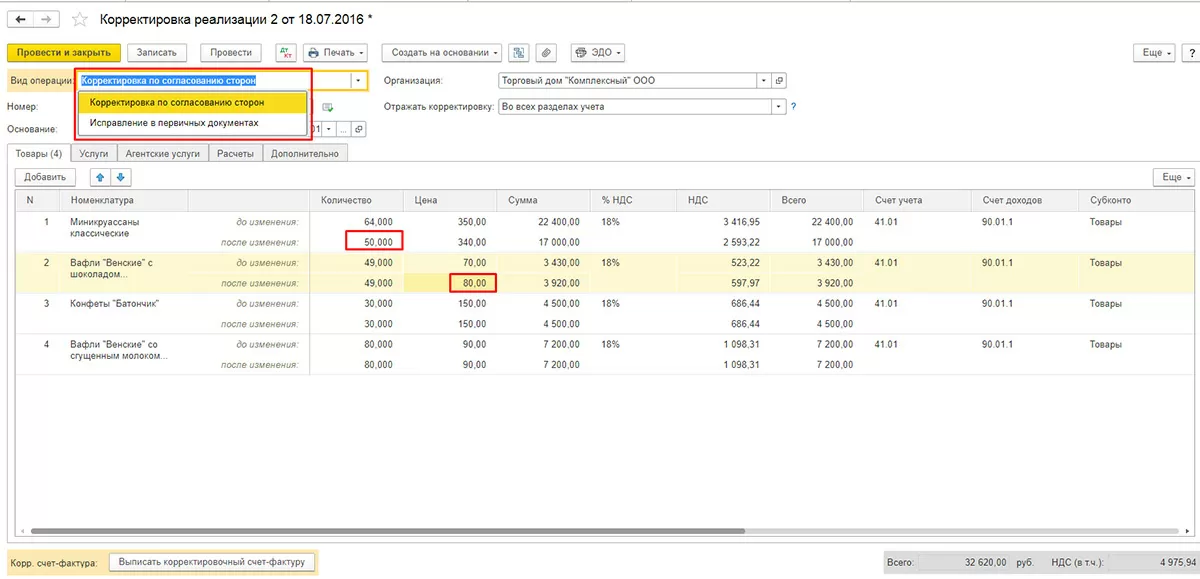
Task: Show Дт/Кт accounting entries icon
Action: [x=285, y=53]
